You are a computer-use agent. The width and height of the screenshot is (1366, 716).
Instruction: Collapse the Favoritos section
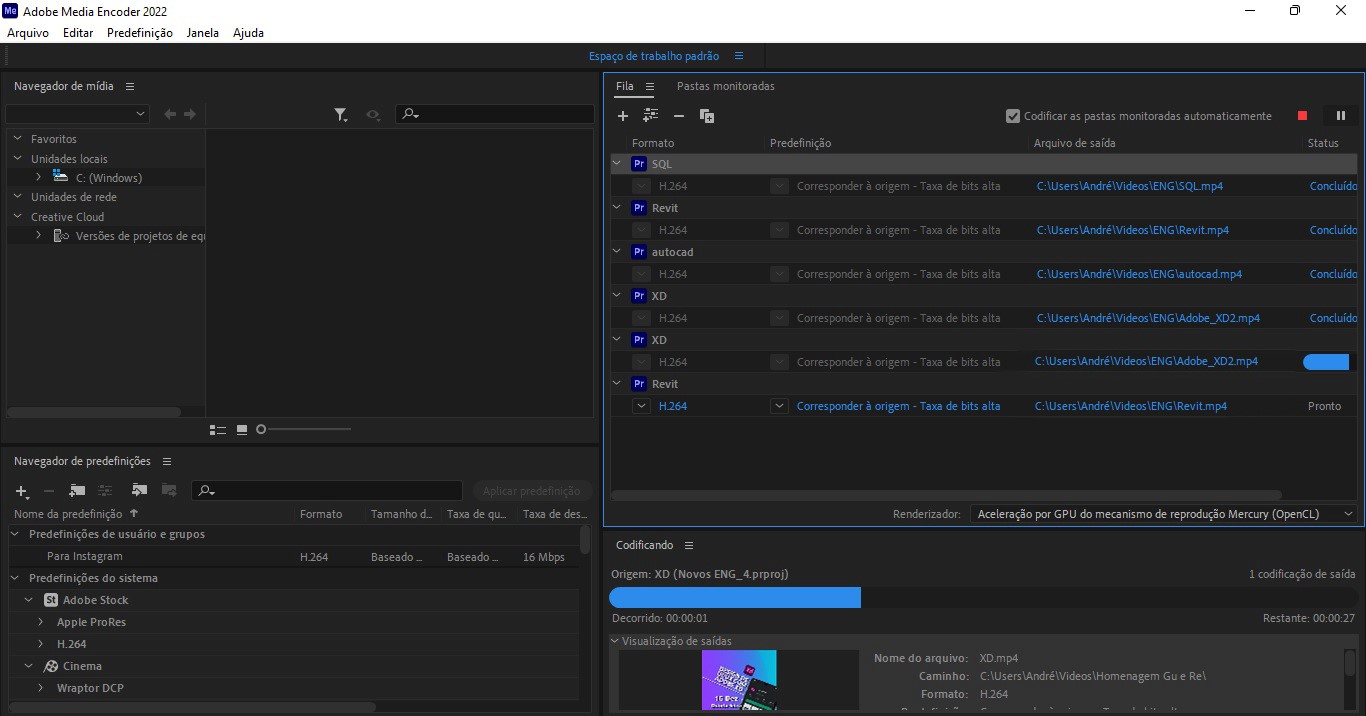pyautogui.click(x=17, y=139)
